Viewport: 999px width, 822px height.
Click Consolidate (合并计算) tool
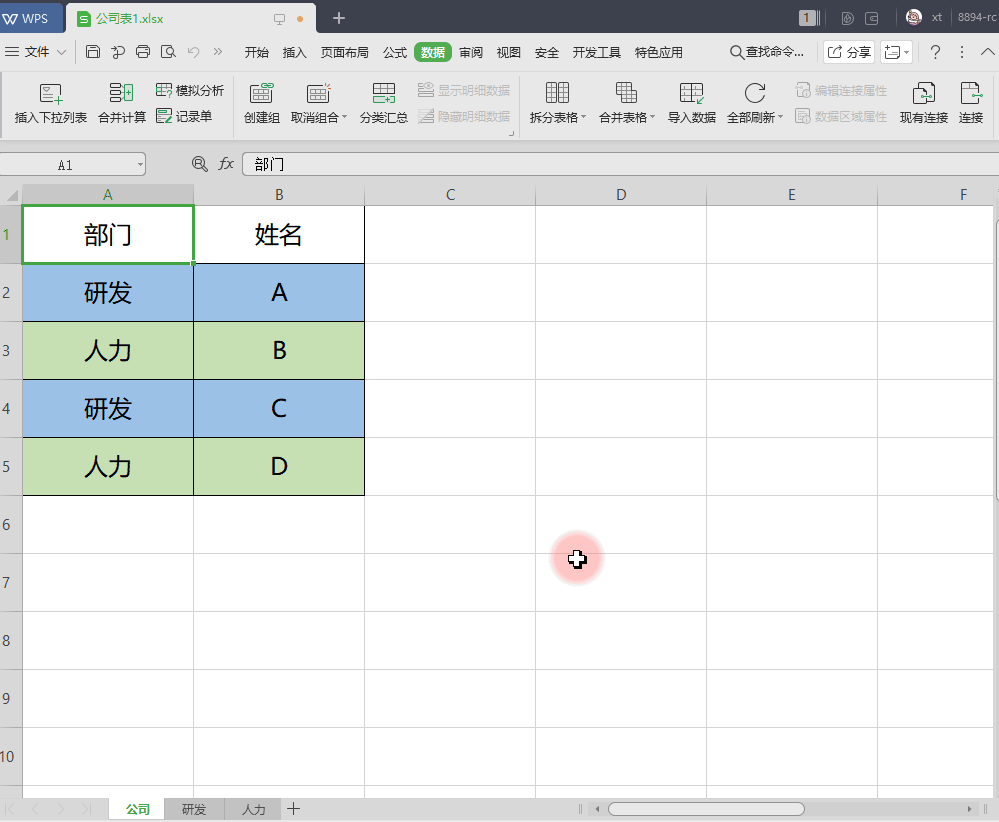[x=122, y=103]
